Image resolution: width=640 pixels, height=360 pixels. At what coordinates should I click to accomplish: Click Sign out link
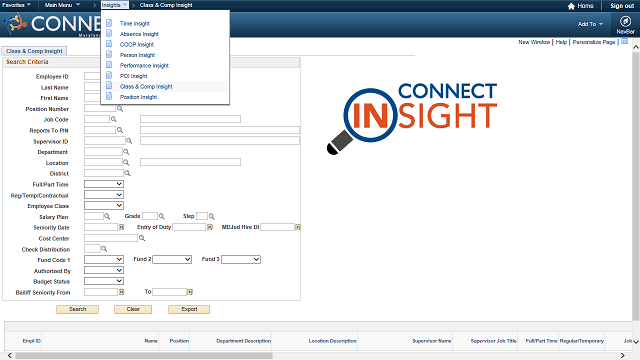pyautogui.click(x=622, y=6)
